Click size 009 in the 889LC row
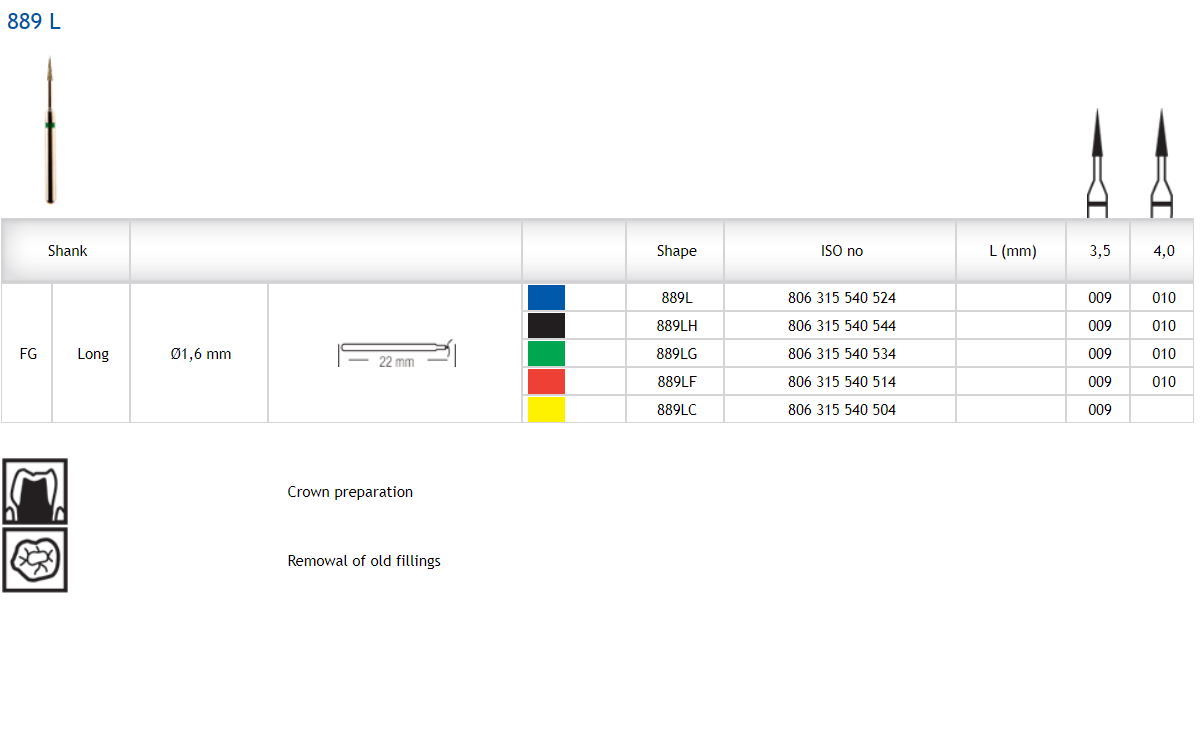 1099,410
